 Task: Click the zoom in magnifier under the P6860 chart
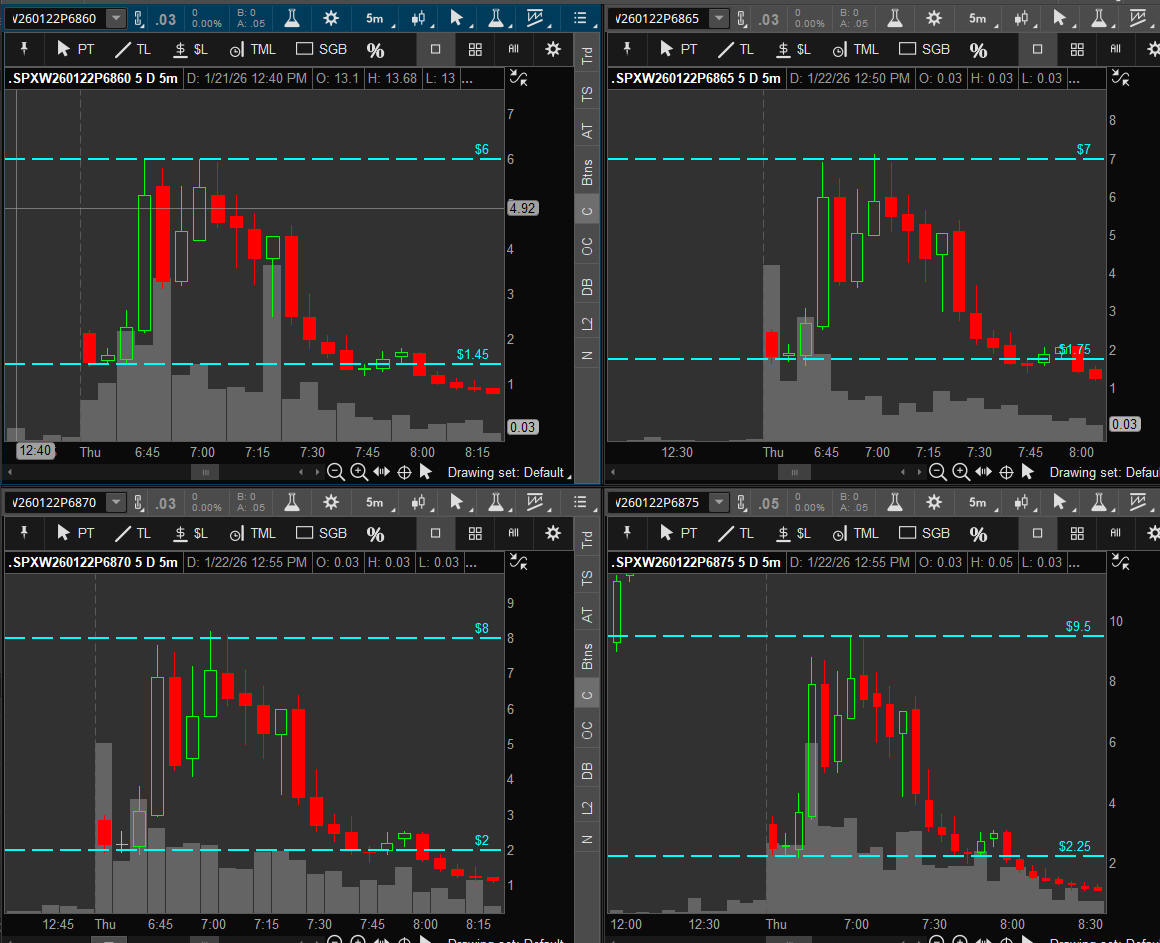359,472
